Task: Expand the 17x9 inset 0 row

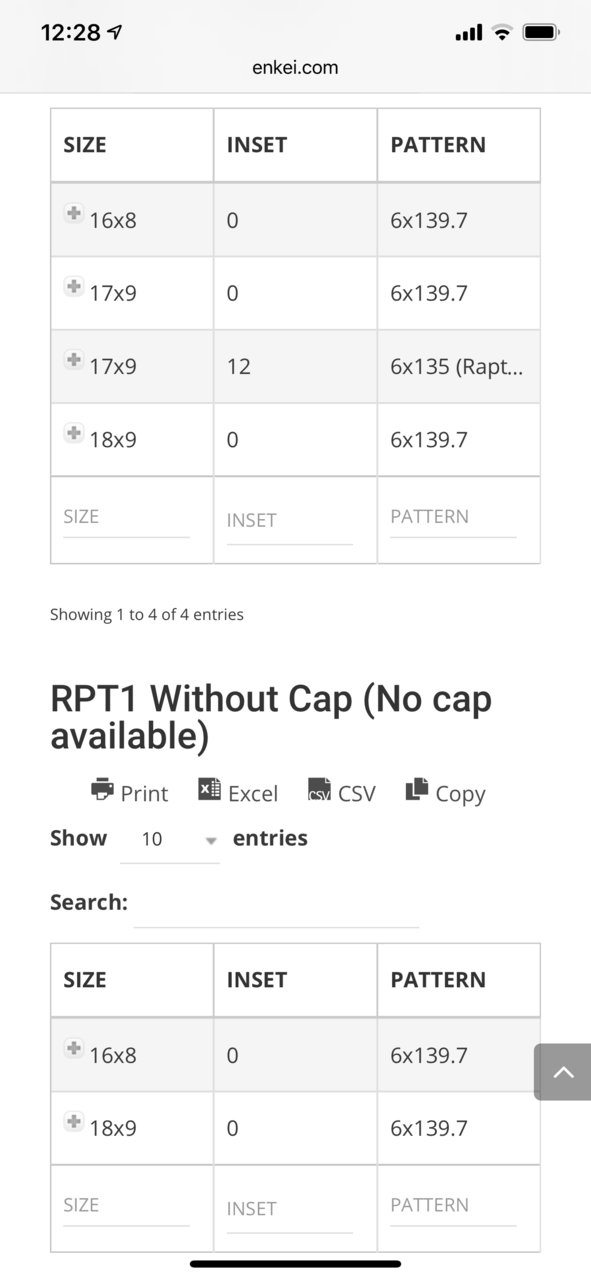Action: click(73, 287)
